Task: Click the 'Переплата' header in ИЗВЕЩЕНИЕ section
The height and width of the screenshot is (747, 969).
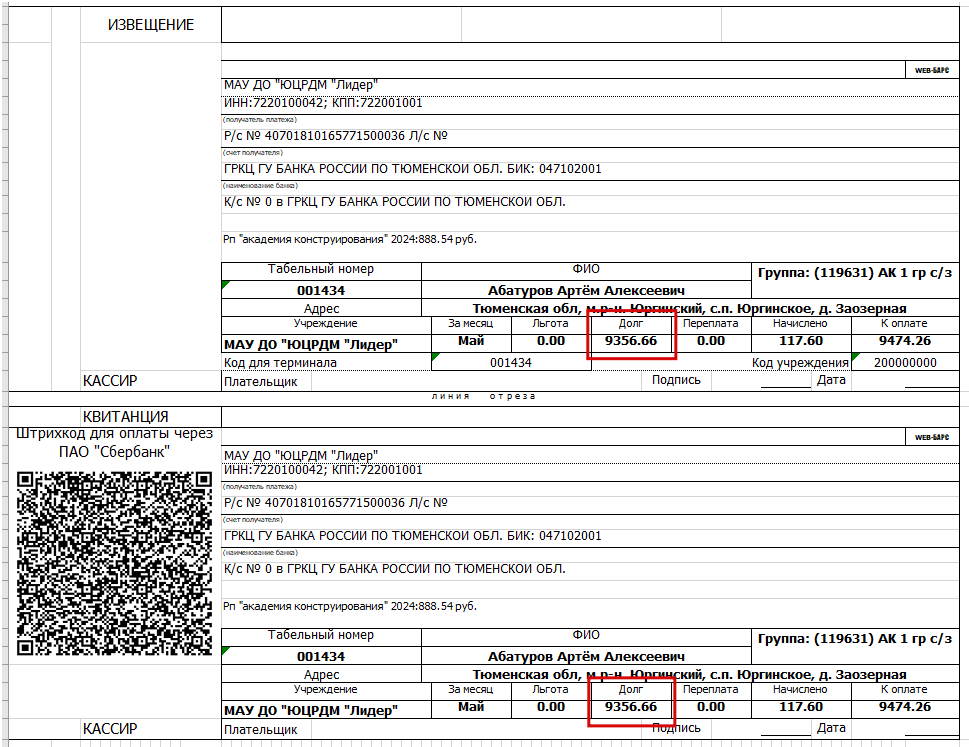Action: coord(711,323)
